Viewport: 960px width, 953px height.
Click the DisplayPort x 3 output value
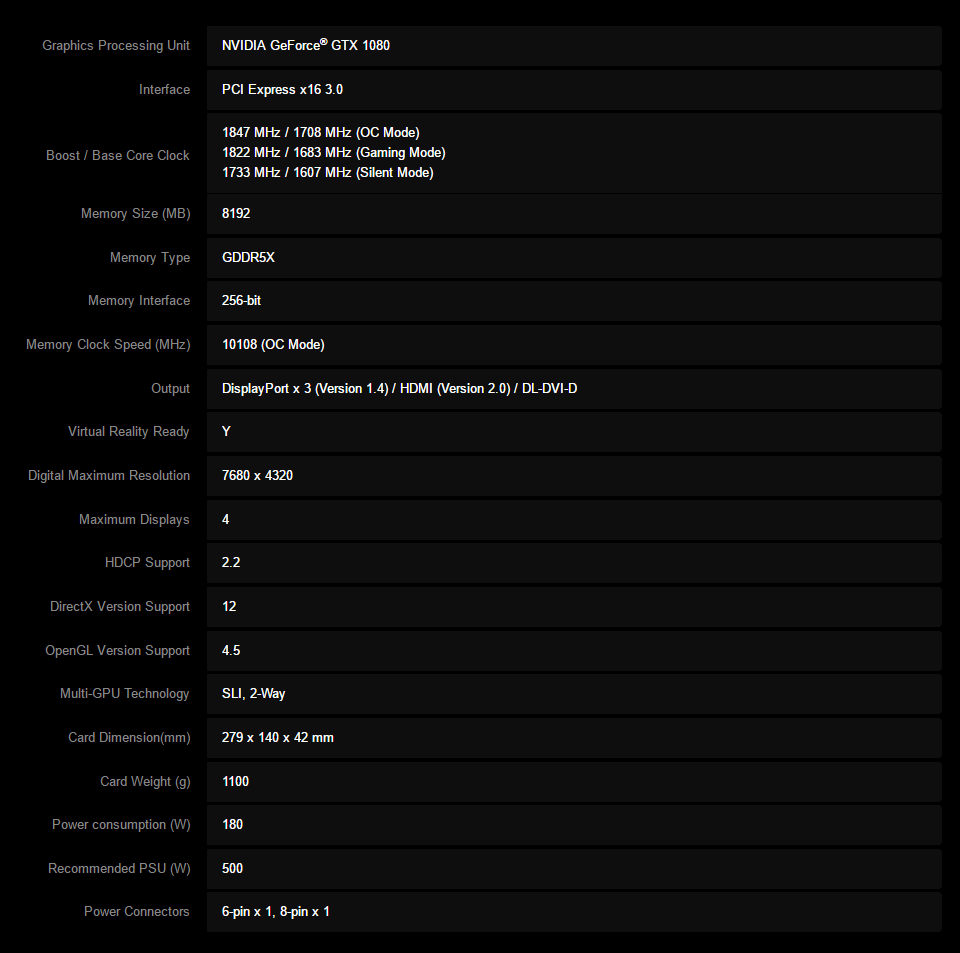pos(399,389)
